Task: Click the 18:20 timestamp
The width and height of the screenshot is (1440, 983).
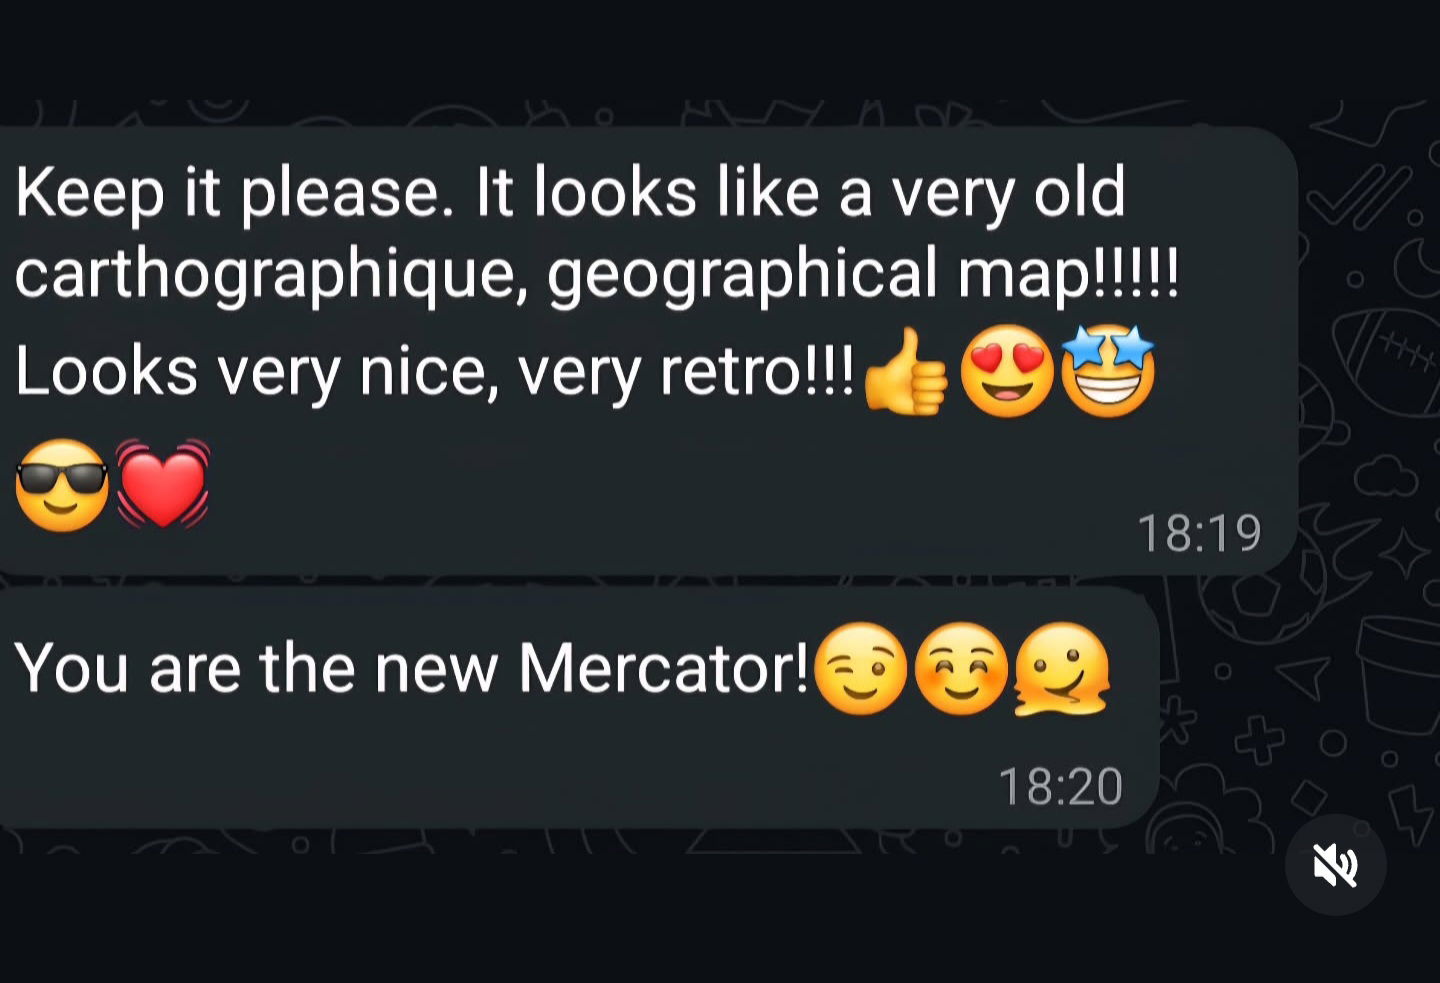Action: (1061, 787)
